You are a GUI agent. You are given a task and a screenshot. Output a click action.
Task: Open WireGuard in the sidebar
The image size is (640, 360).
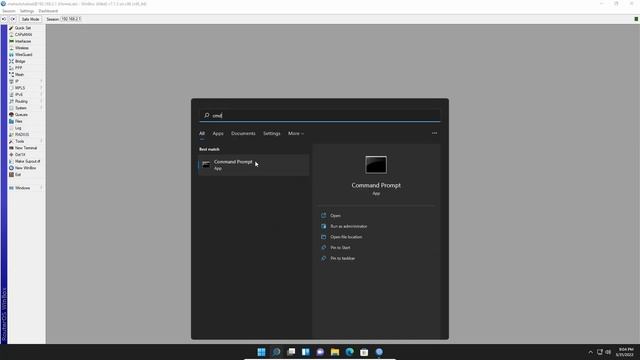click(x=23, y=55)
